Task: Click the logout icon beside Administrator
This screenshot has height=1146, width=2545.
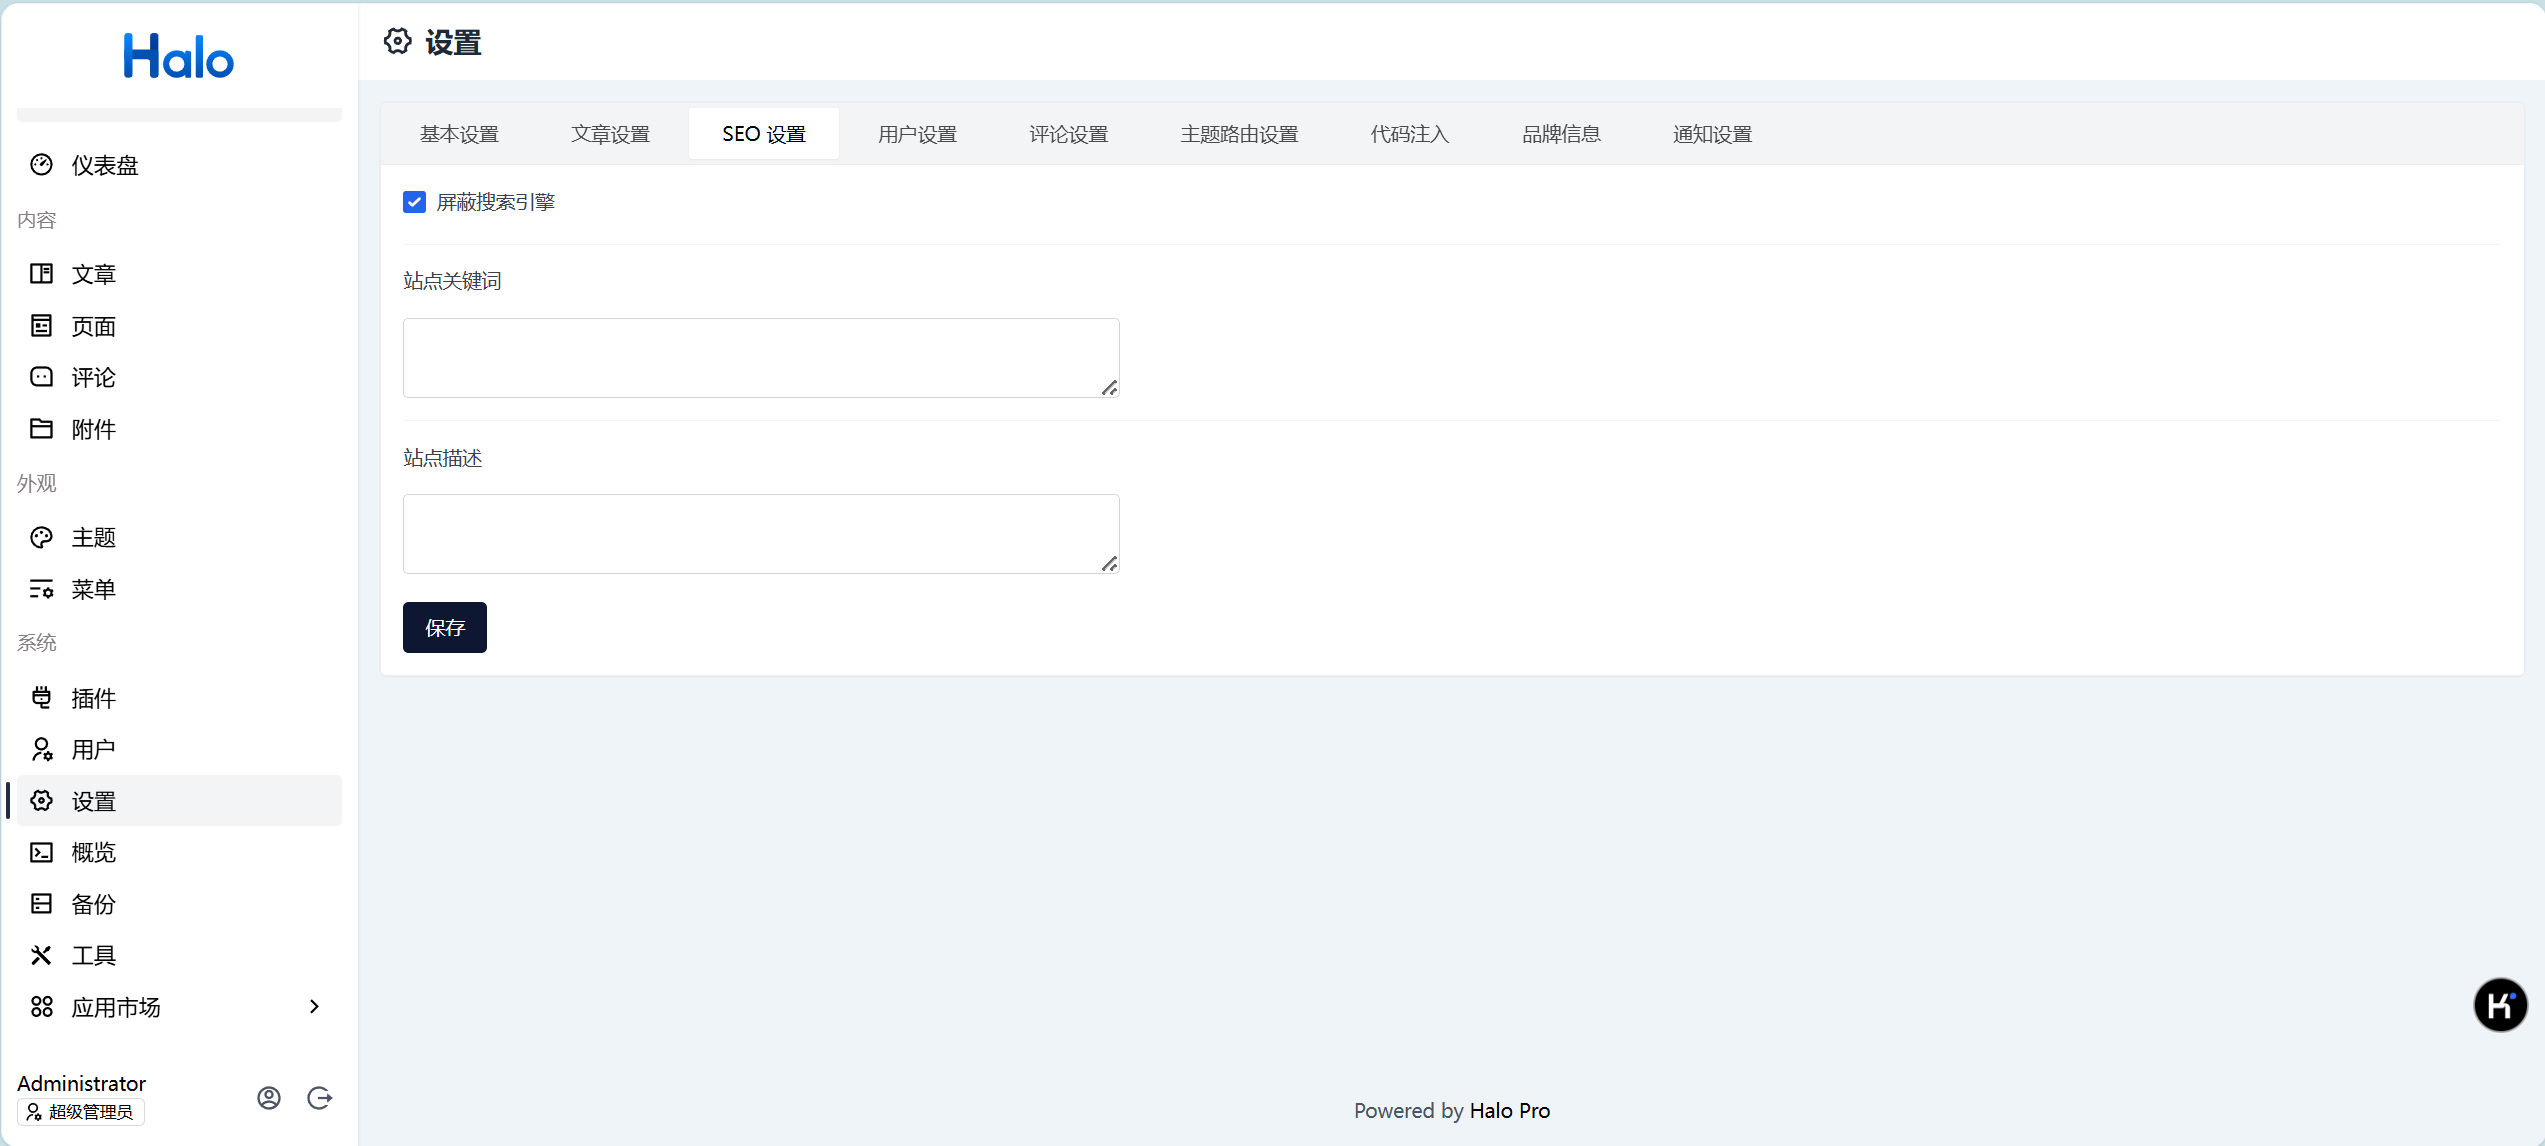Action: [x=320, y=1098]
